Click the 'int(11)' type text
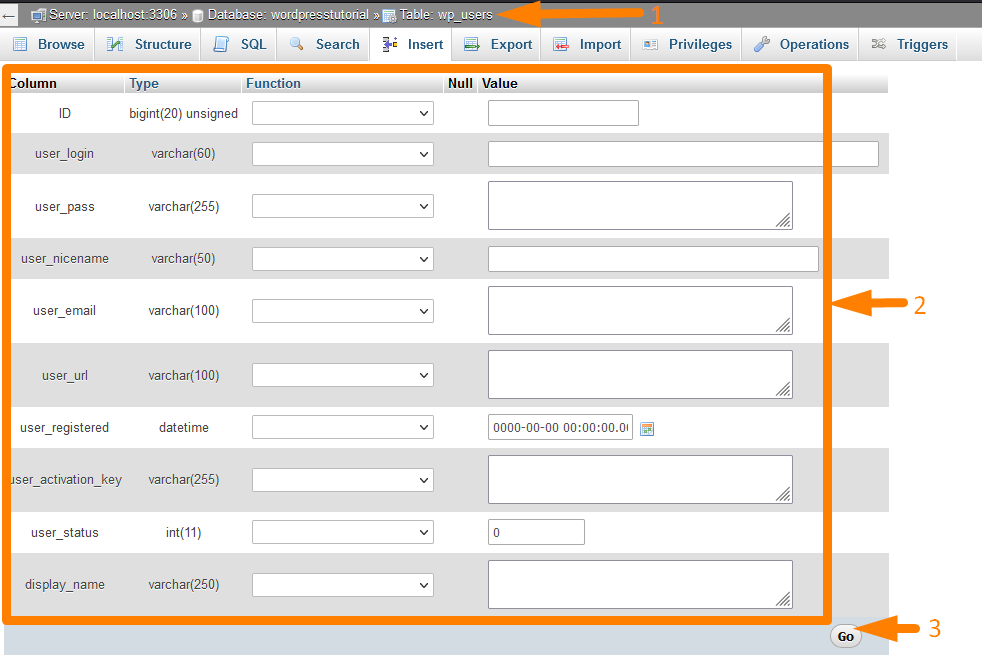This screenshot has height=672, width=982. click(183, 532)
